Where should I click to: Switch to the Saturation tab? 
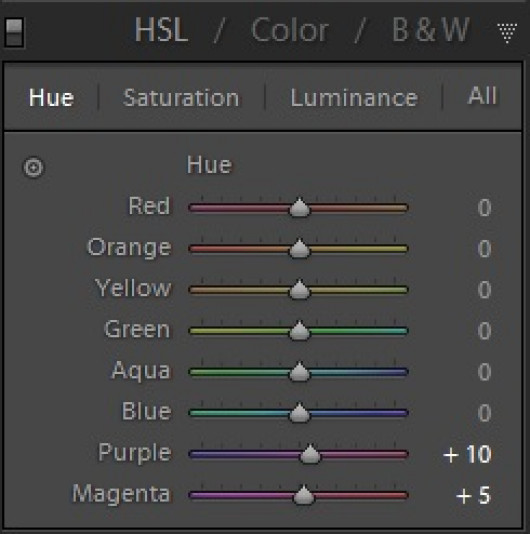point(181,98)
